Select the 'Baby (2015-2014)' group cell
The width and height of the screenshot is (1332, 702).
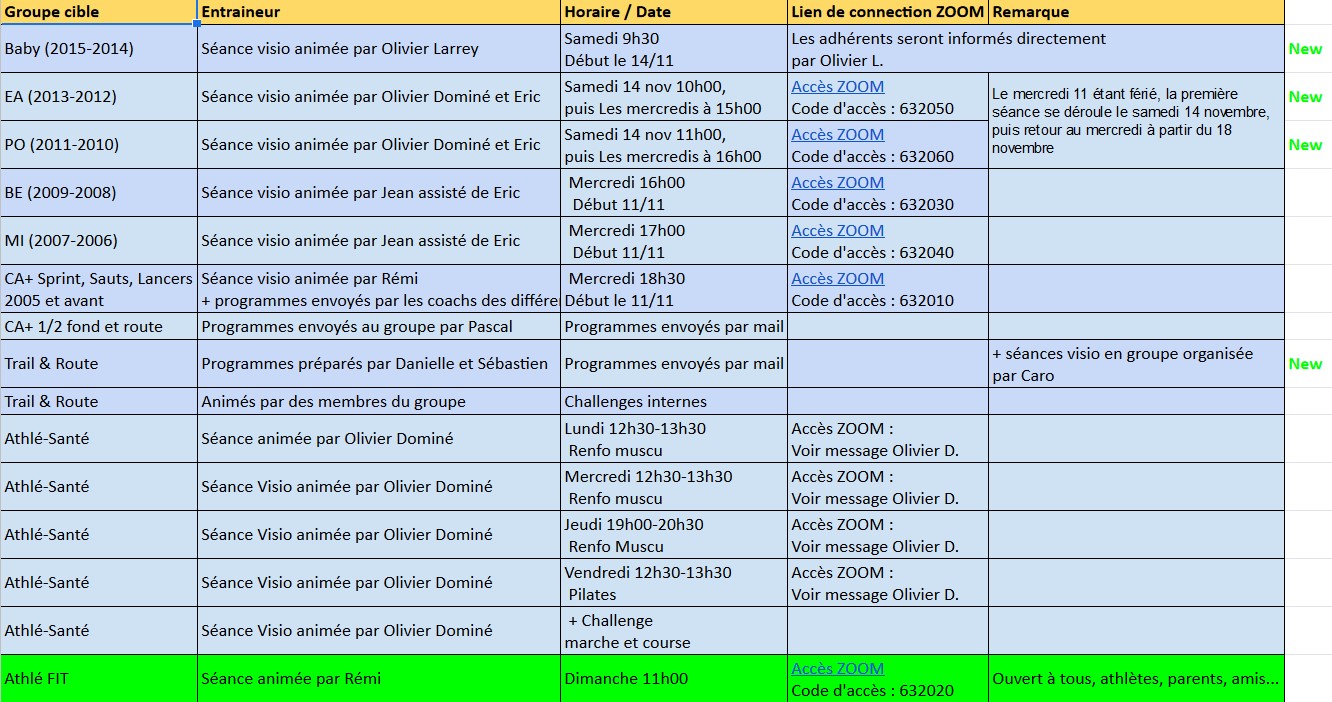[99, 49]
